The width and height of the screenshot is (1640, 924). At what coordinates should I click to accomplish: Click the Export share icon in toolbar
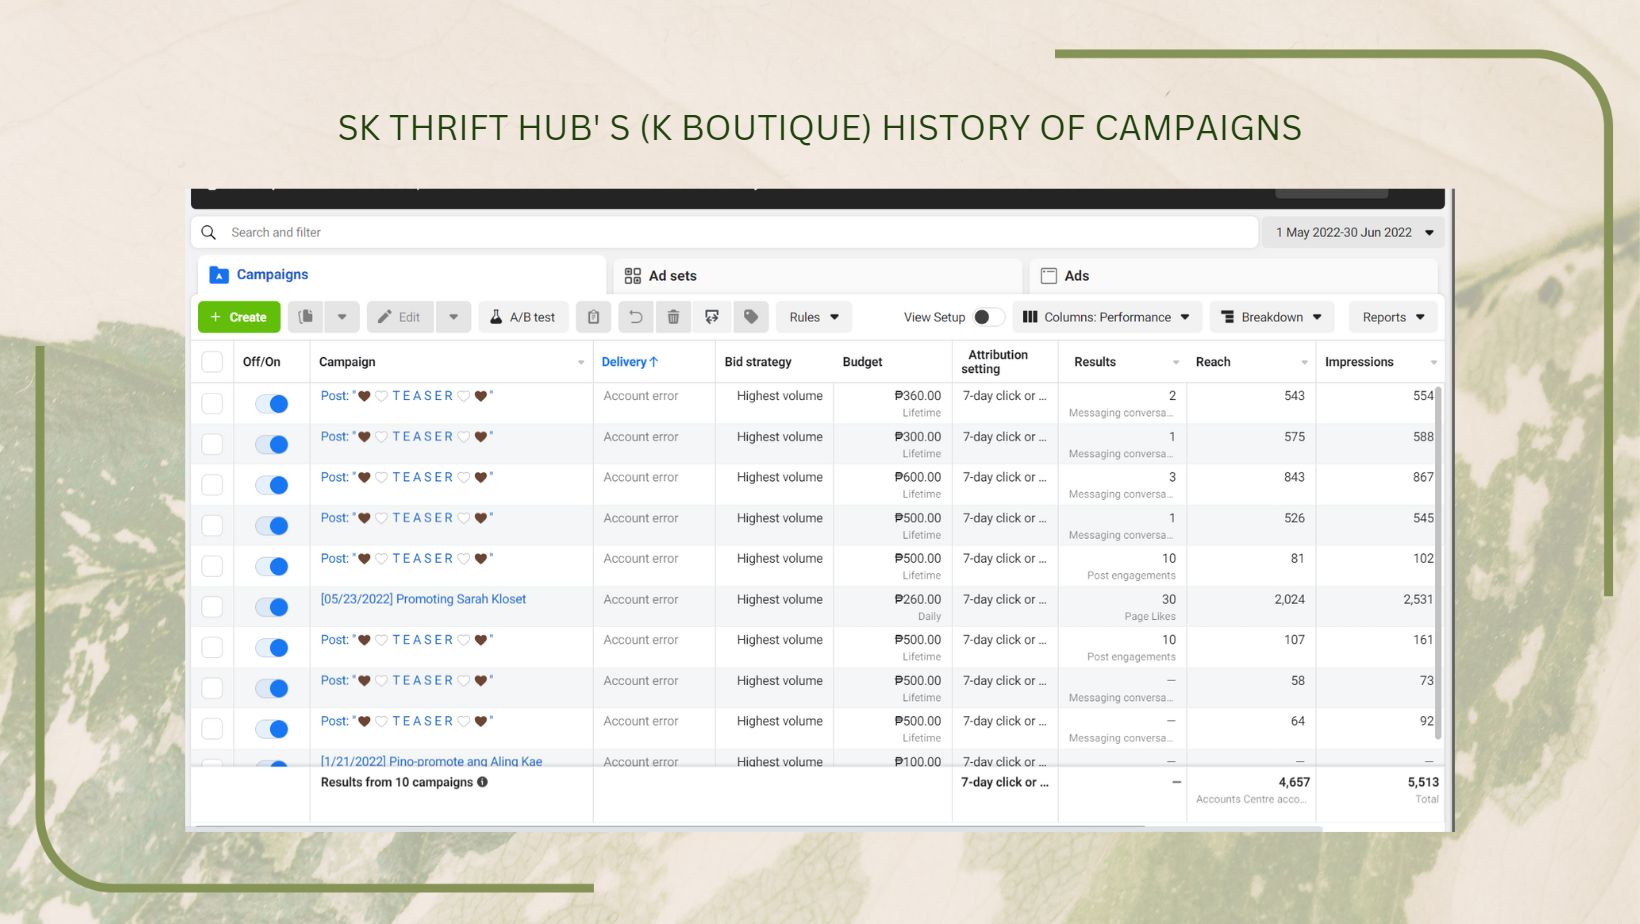tap(712, 317)
